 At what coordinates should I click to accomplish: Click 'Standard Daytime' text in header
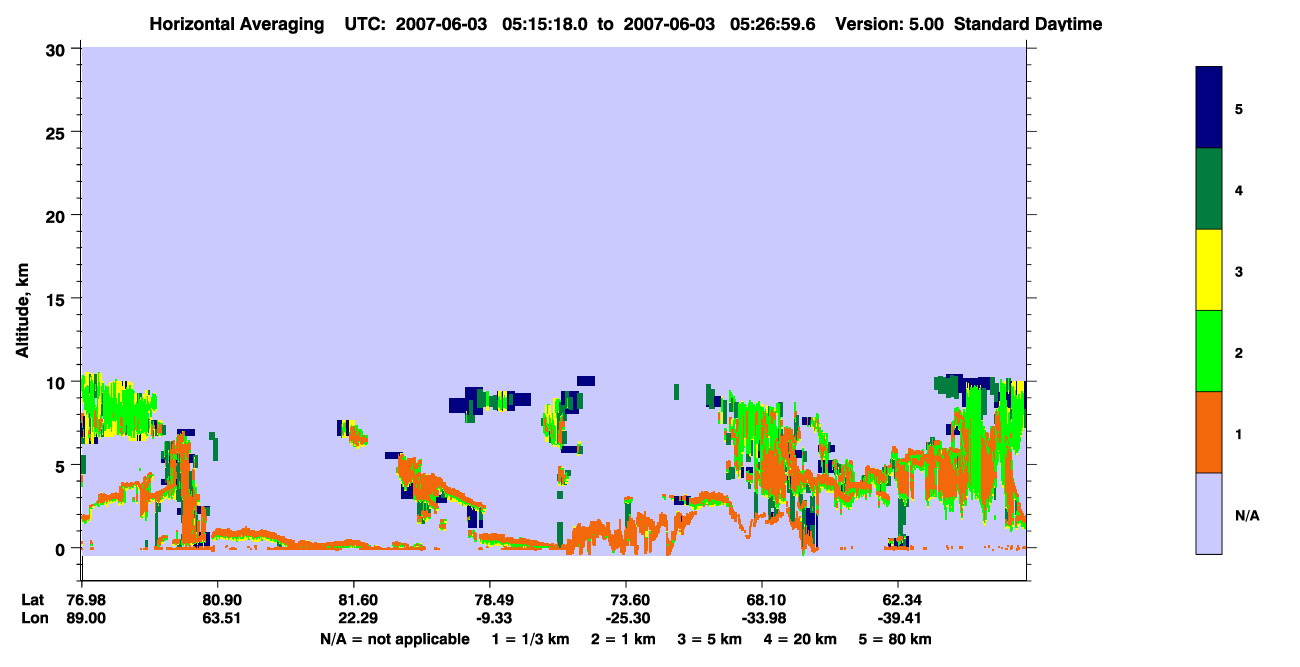pyautogui.click(x=1028, y=24)
